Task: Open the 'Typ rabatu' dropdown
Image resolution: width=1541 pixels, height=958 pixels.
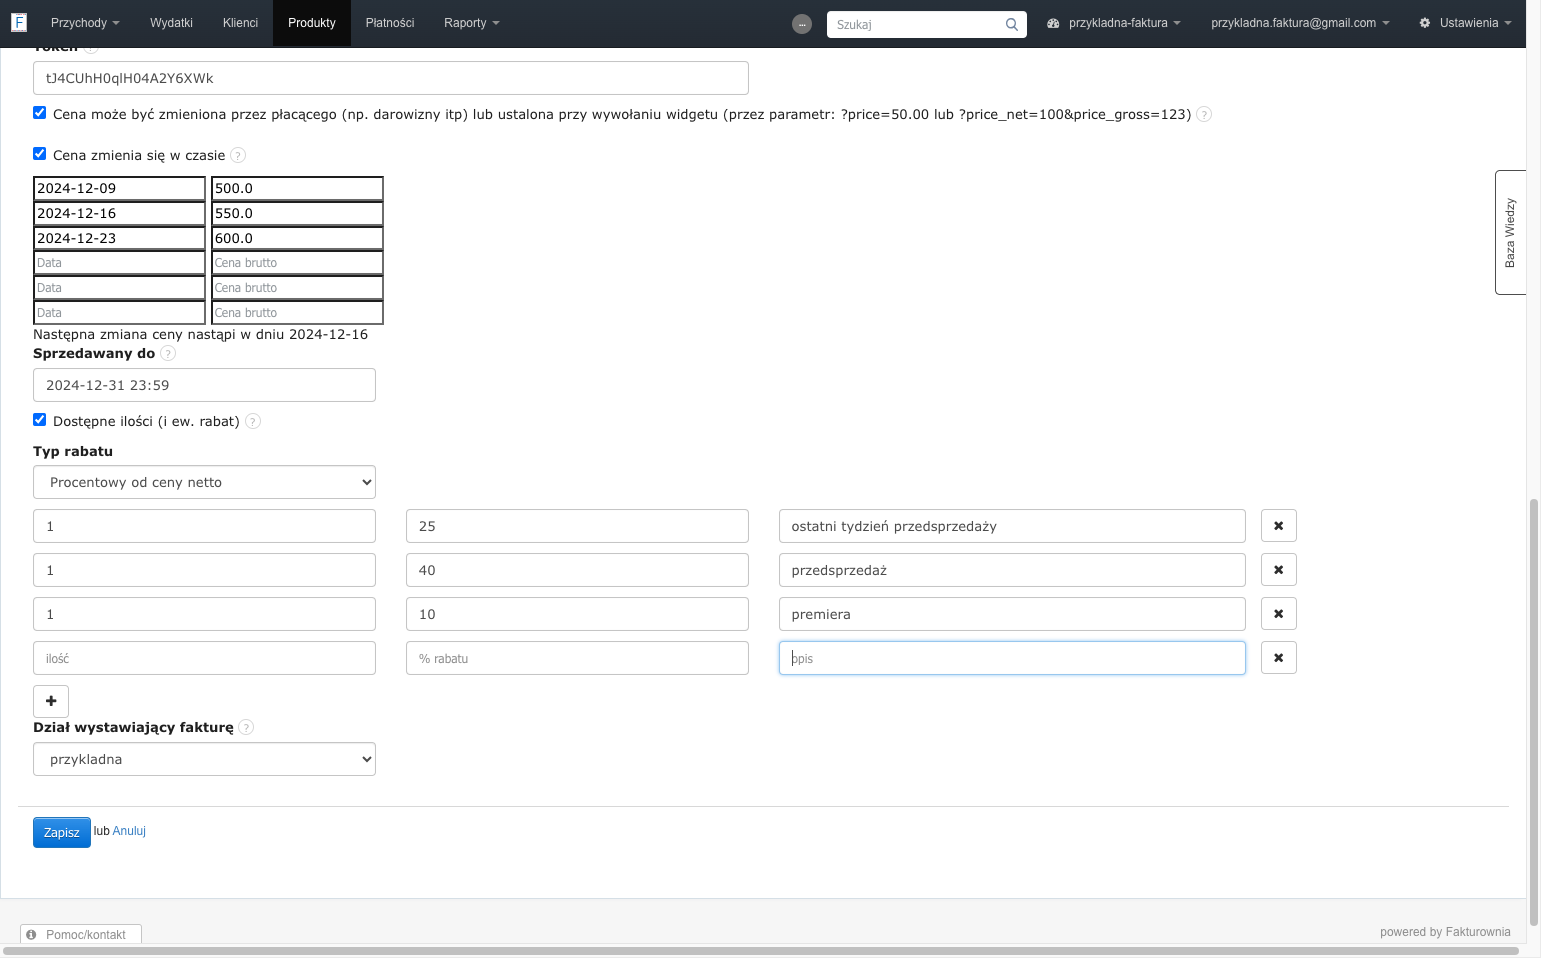Action: 204,482
